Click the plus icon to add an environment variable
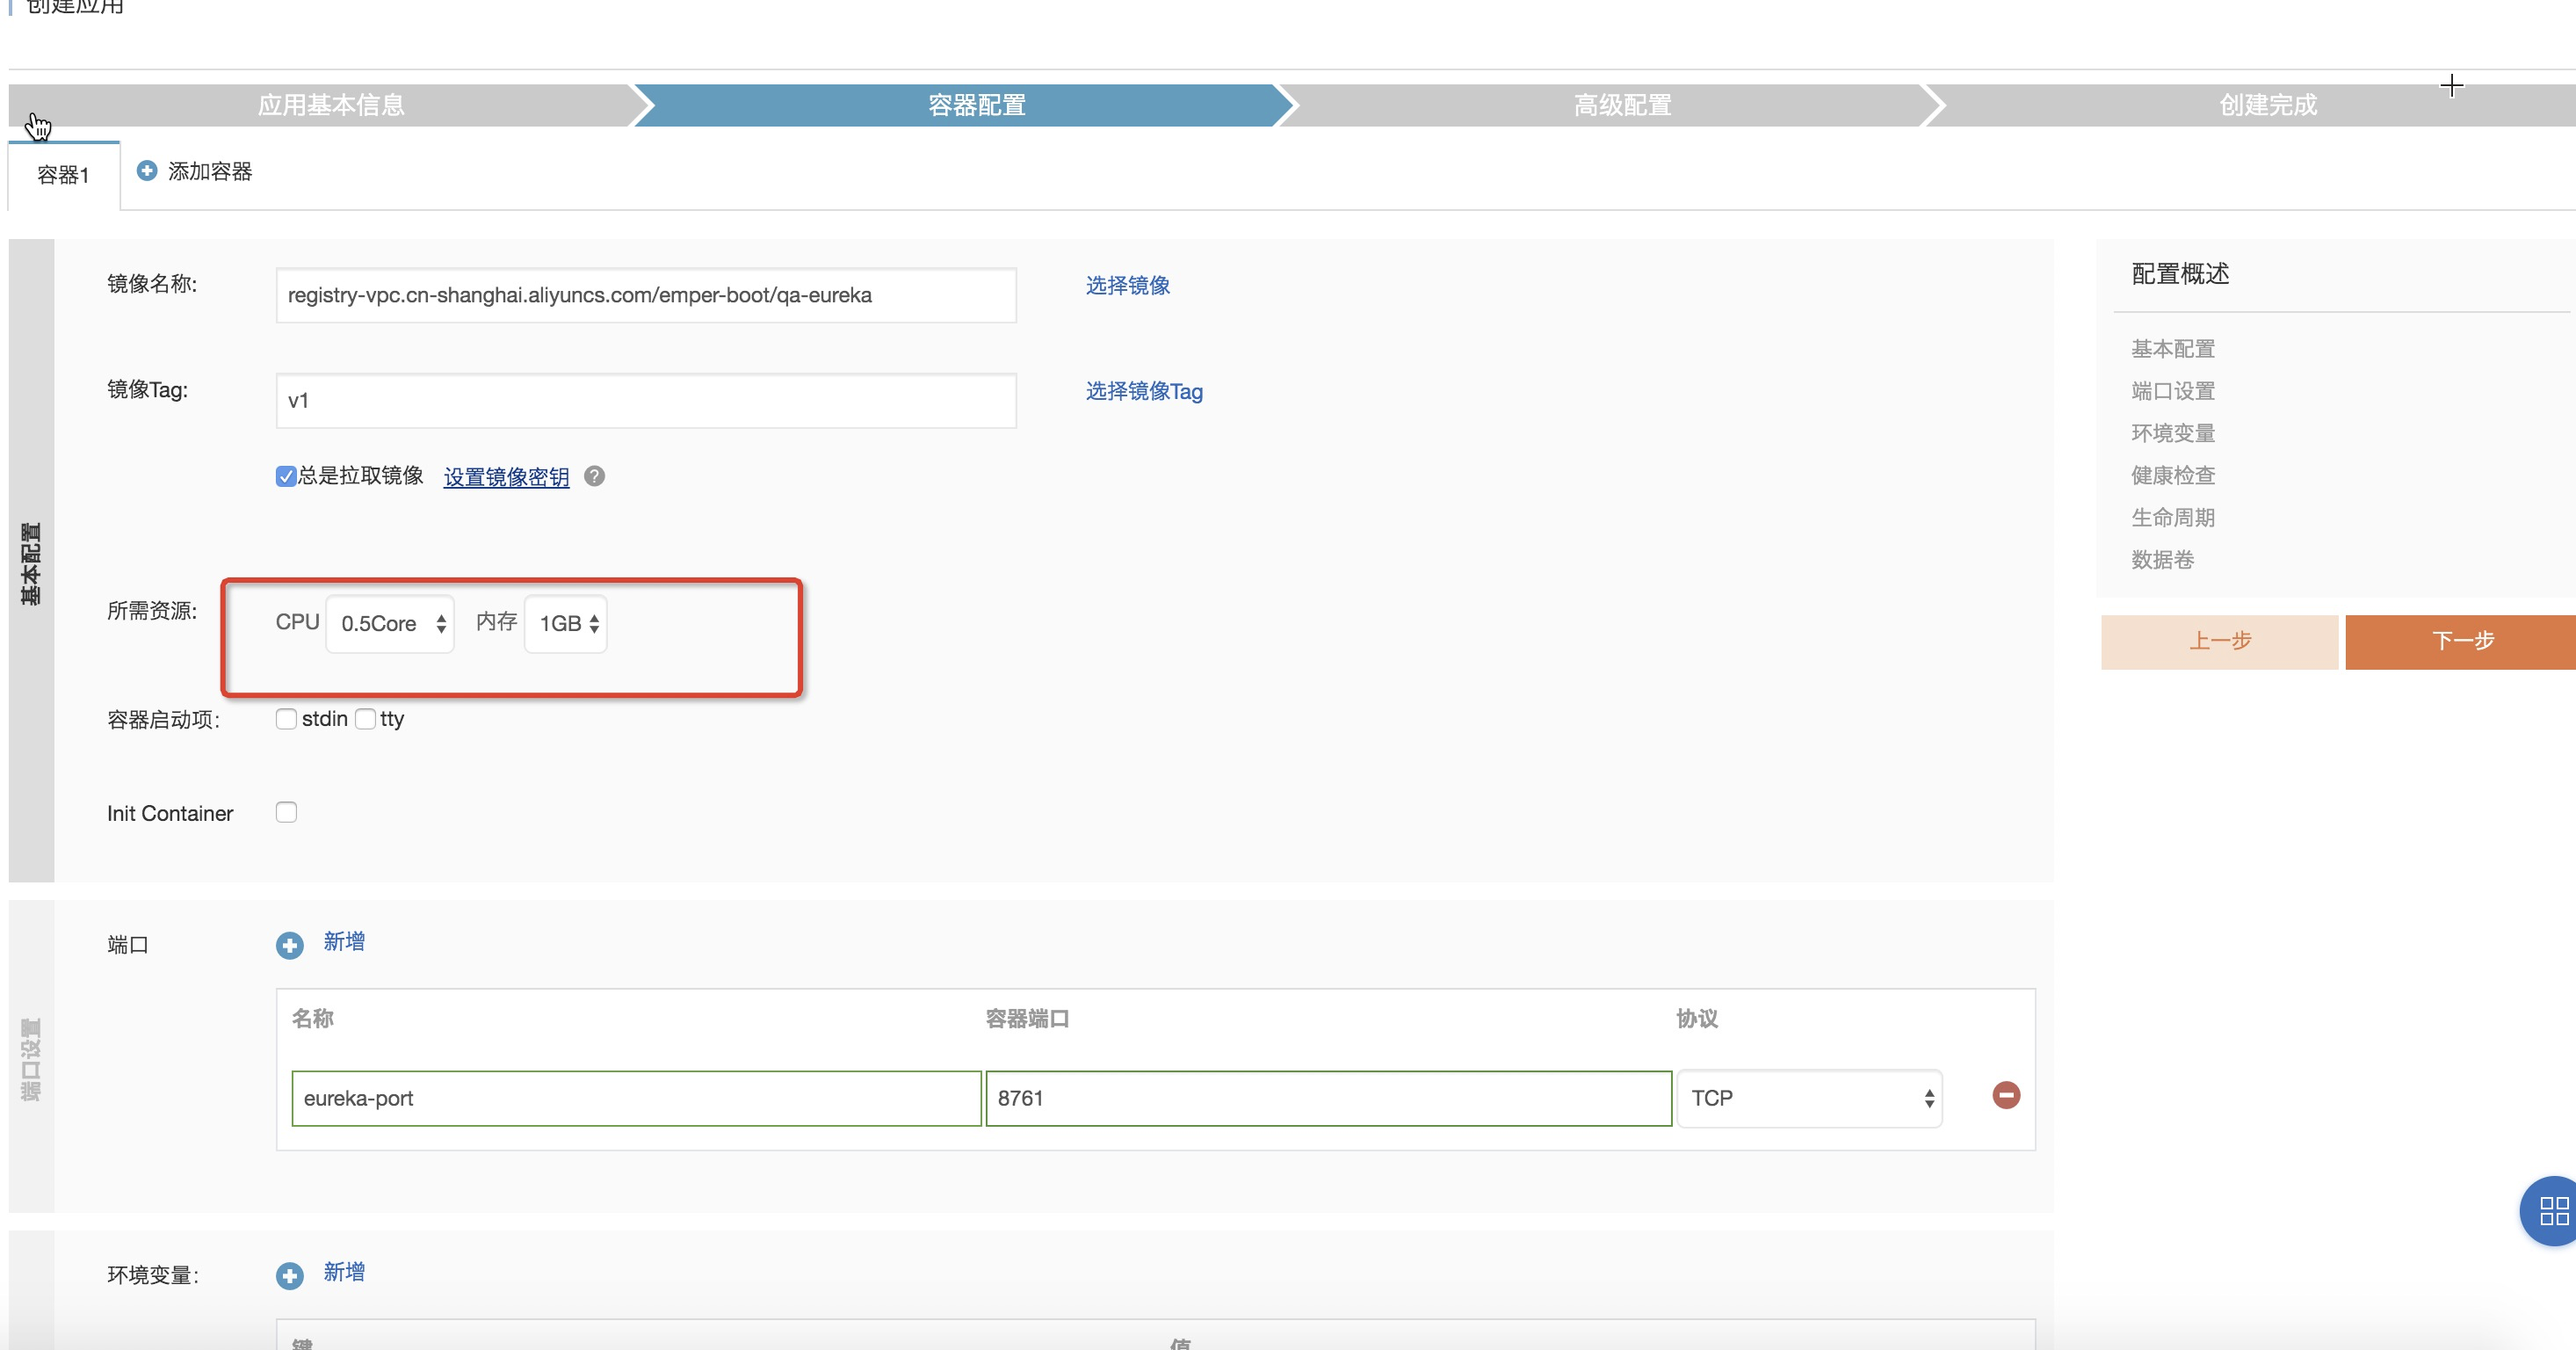Image resolution: width=2576 pixels, height=1350 pixels. pos(290,1276)
